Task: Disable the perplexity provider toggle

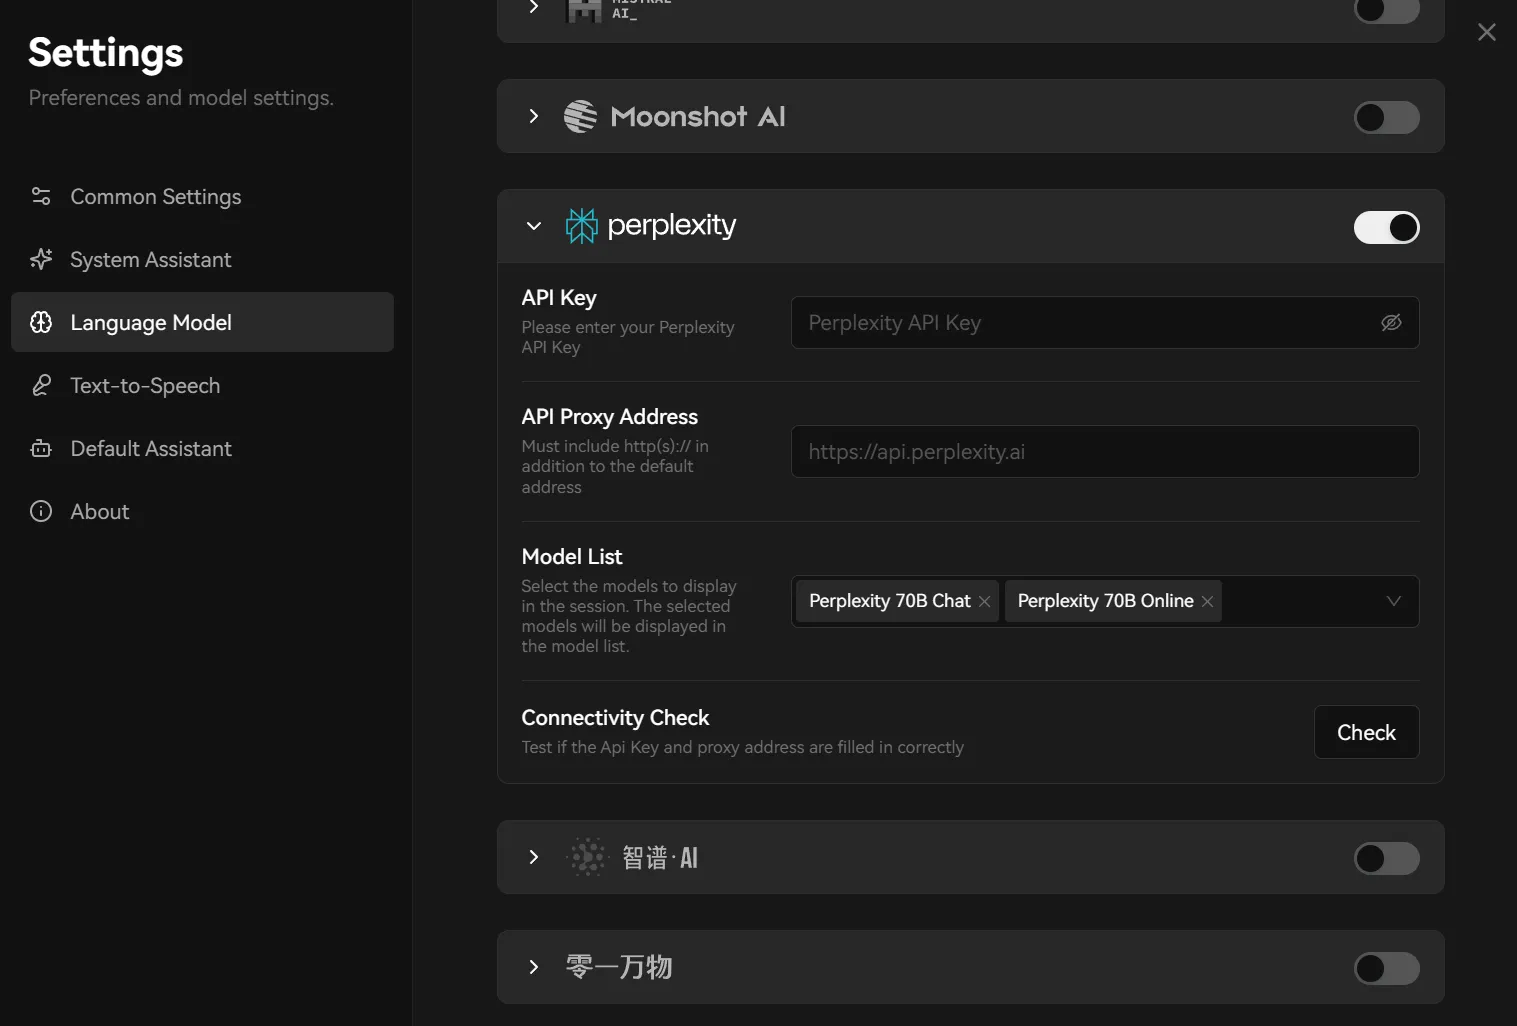Action: pos(1386,227)
